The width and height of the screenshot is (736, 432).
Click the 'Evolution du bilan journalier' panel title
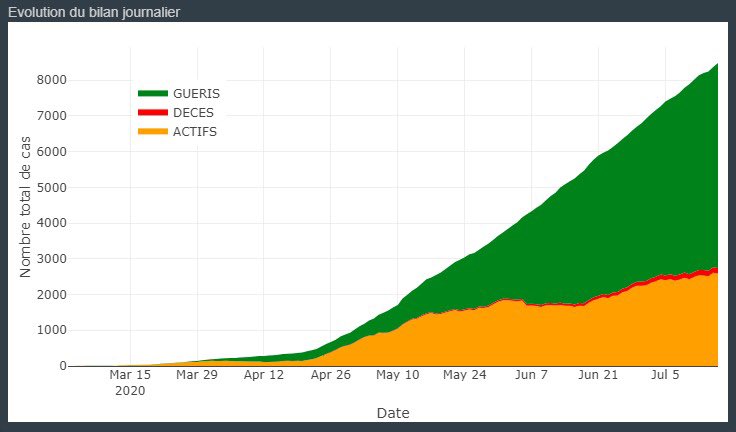(94, 12)
